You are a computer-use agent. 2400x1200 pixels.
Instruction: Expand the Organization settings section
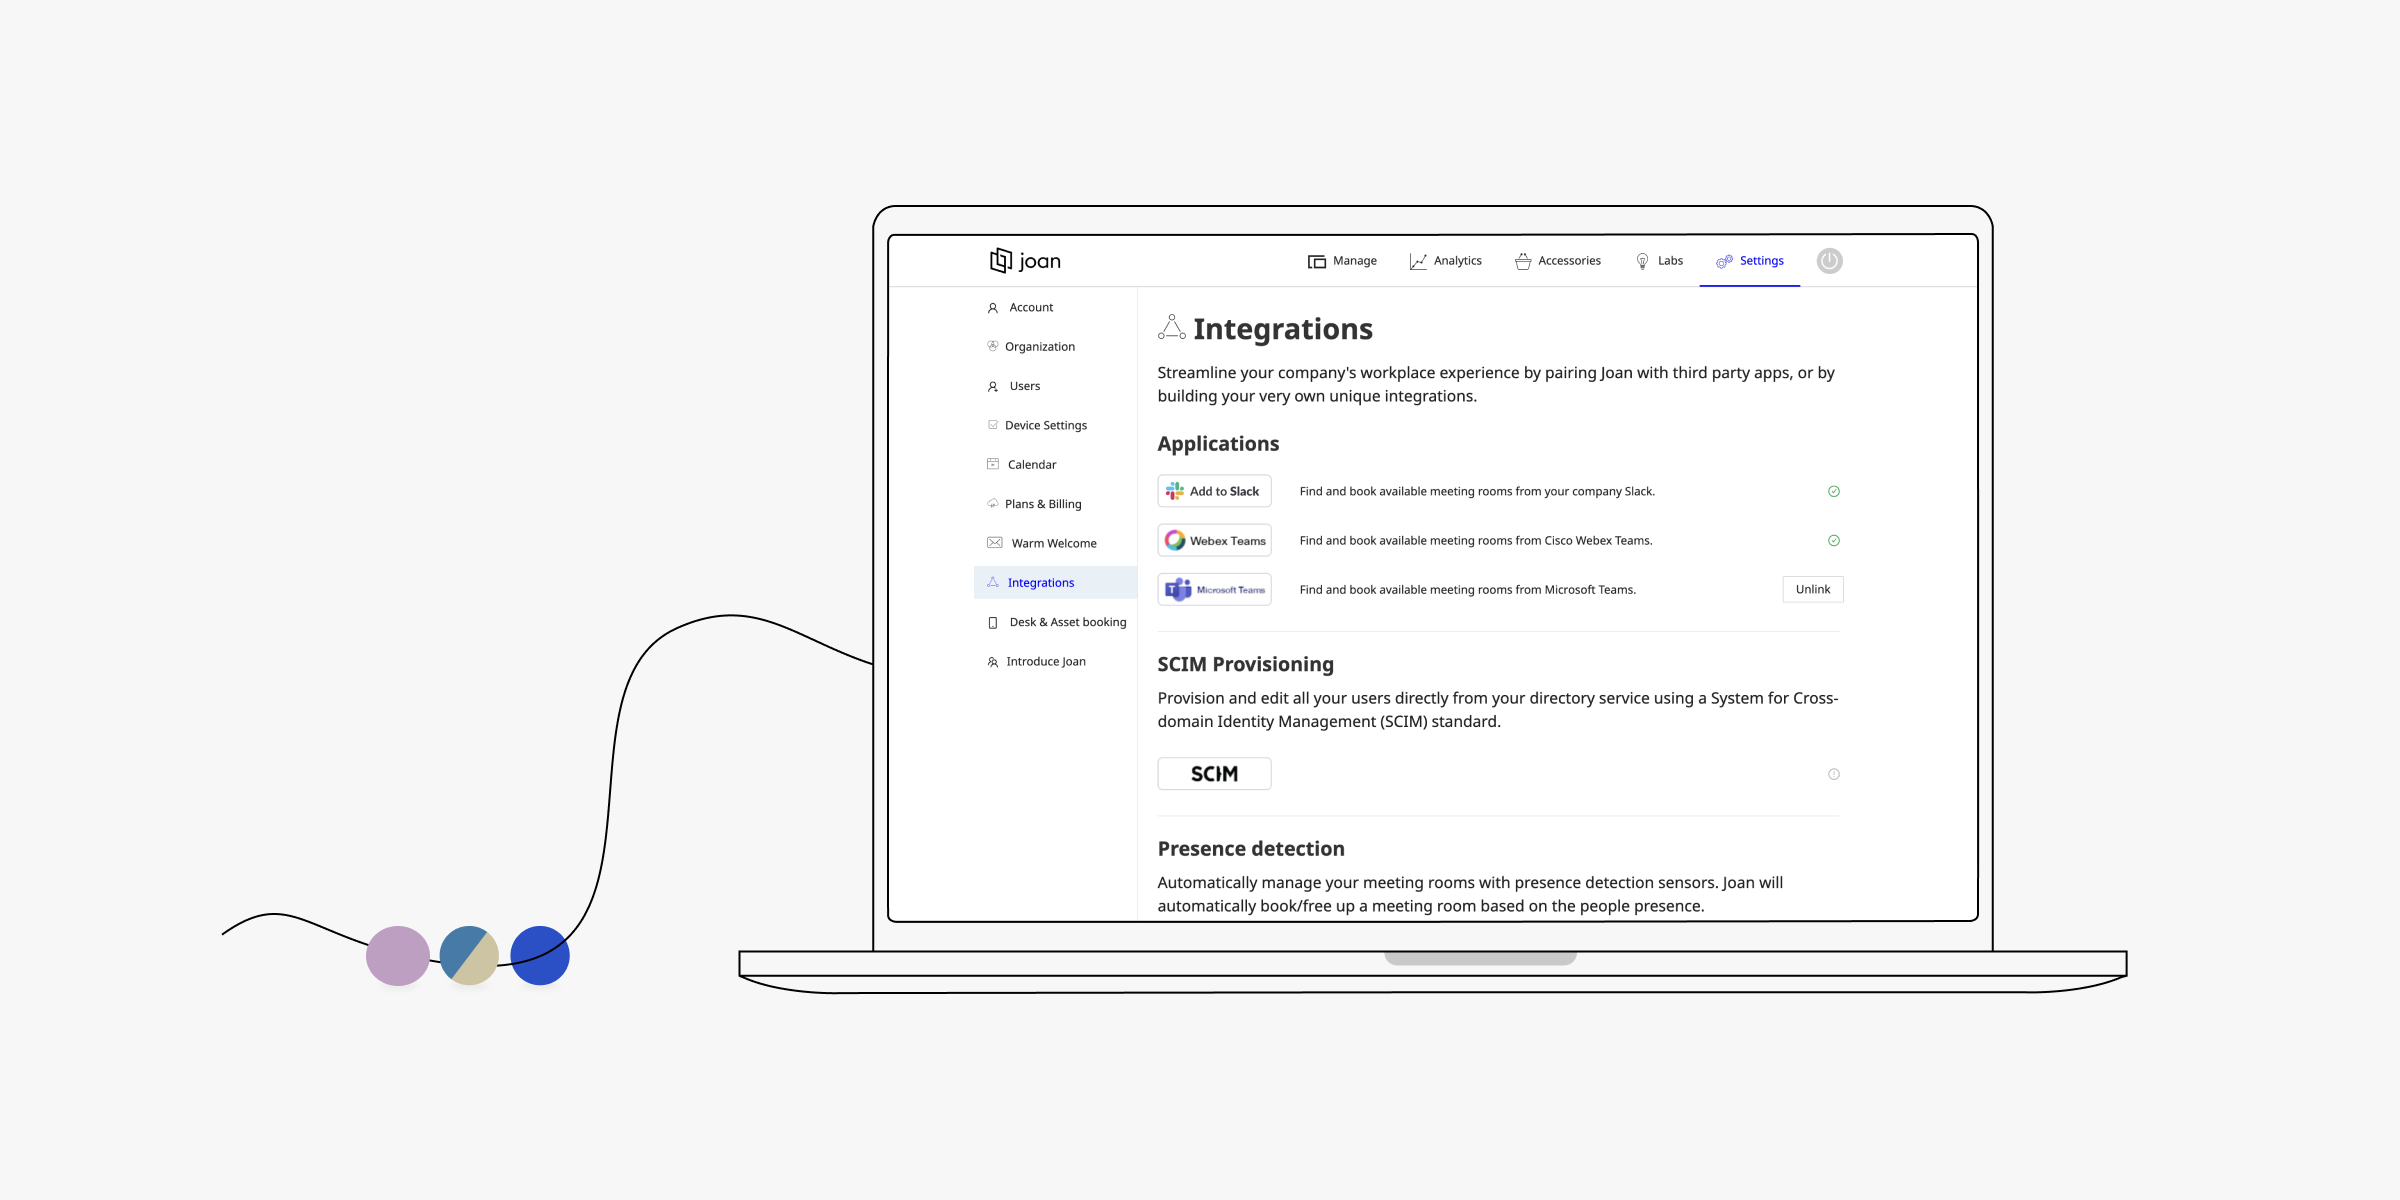[1041, 346]
